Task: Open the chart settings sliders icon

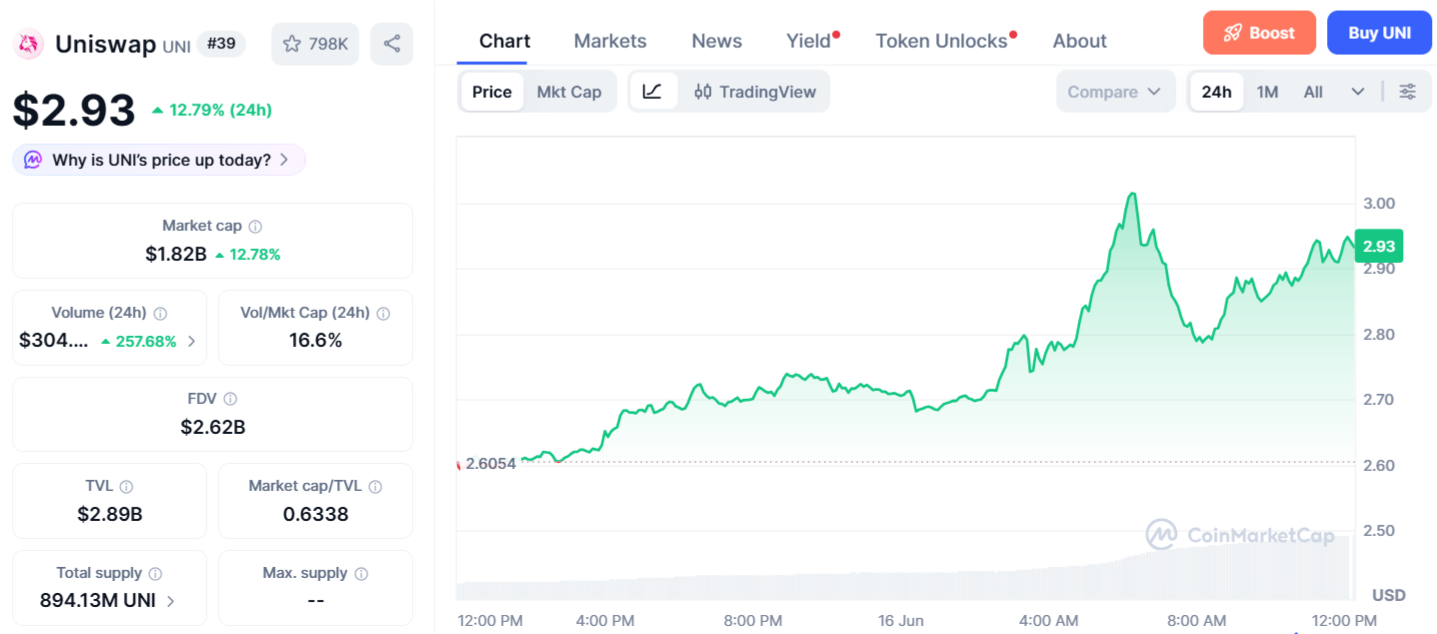Action: tap(1407, 92)
